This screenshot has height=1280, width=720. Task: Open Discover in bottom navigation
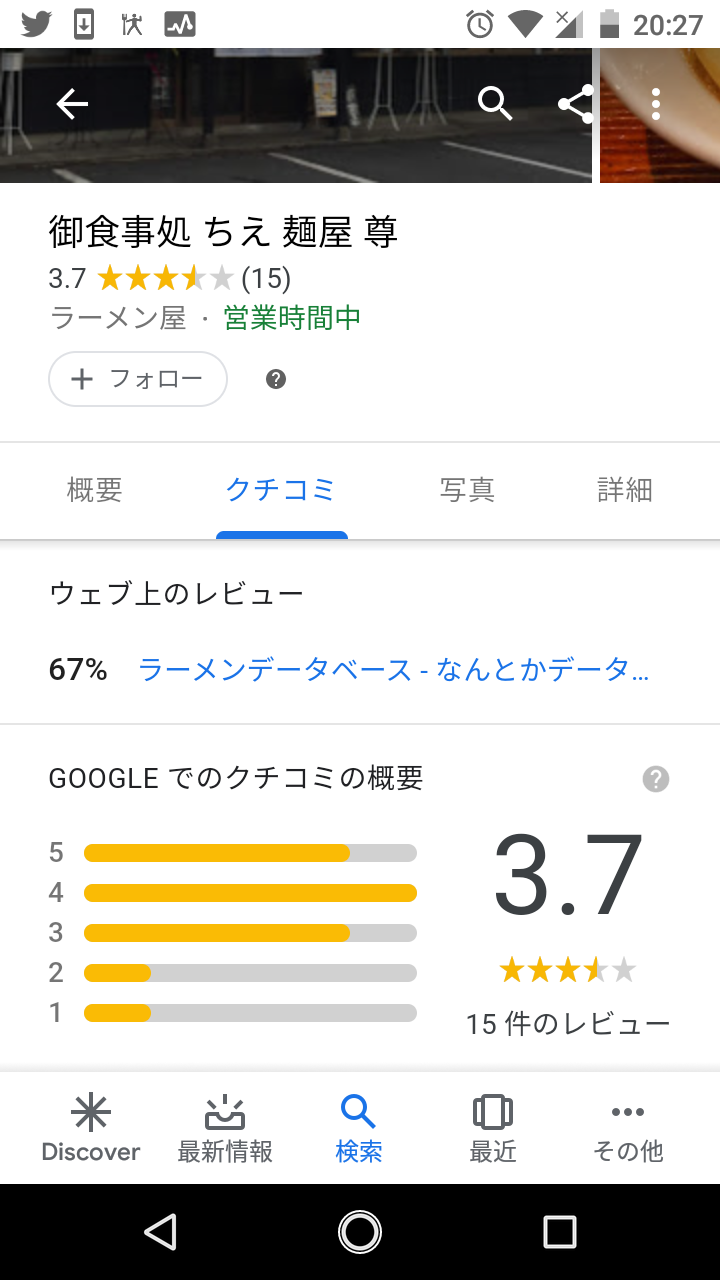coord(91,1128)
